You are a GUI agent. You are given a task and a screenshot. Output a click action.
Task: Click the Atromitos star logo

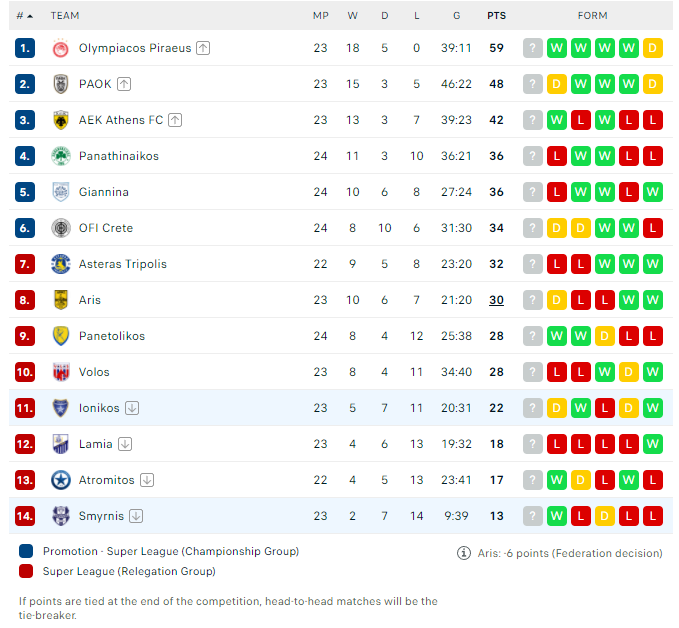(x=61, y=480)
